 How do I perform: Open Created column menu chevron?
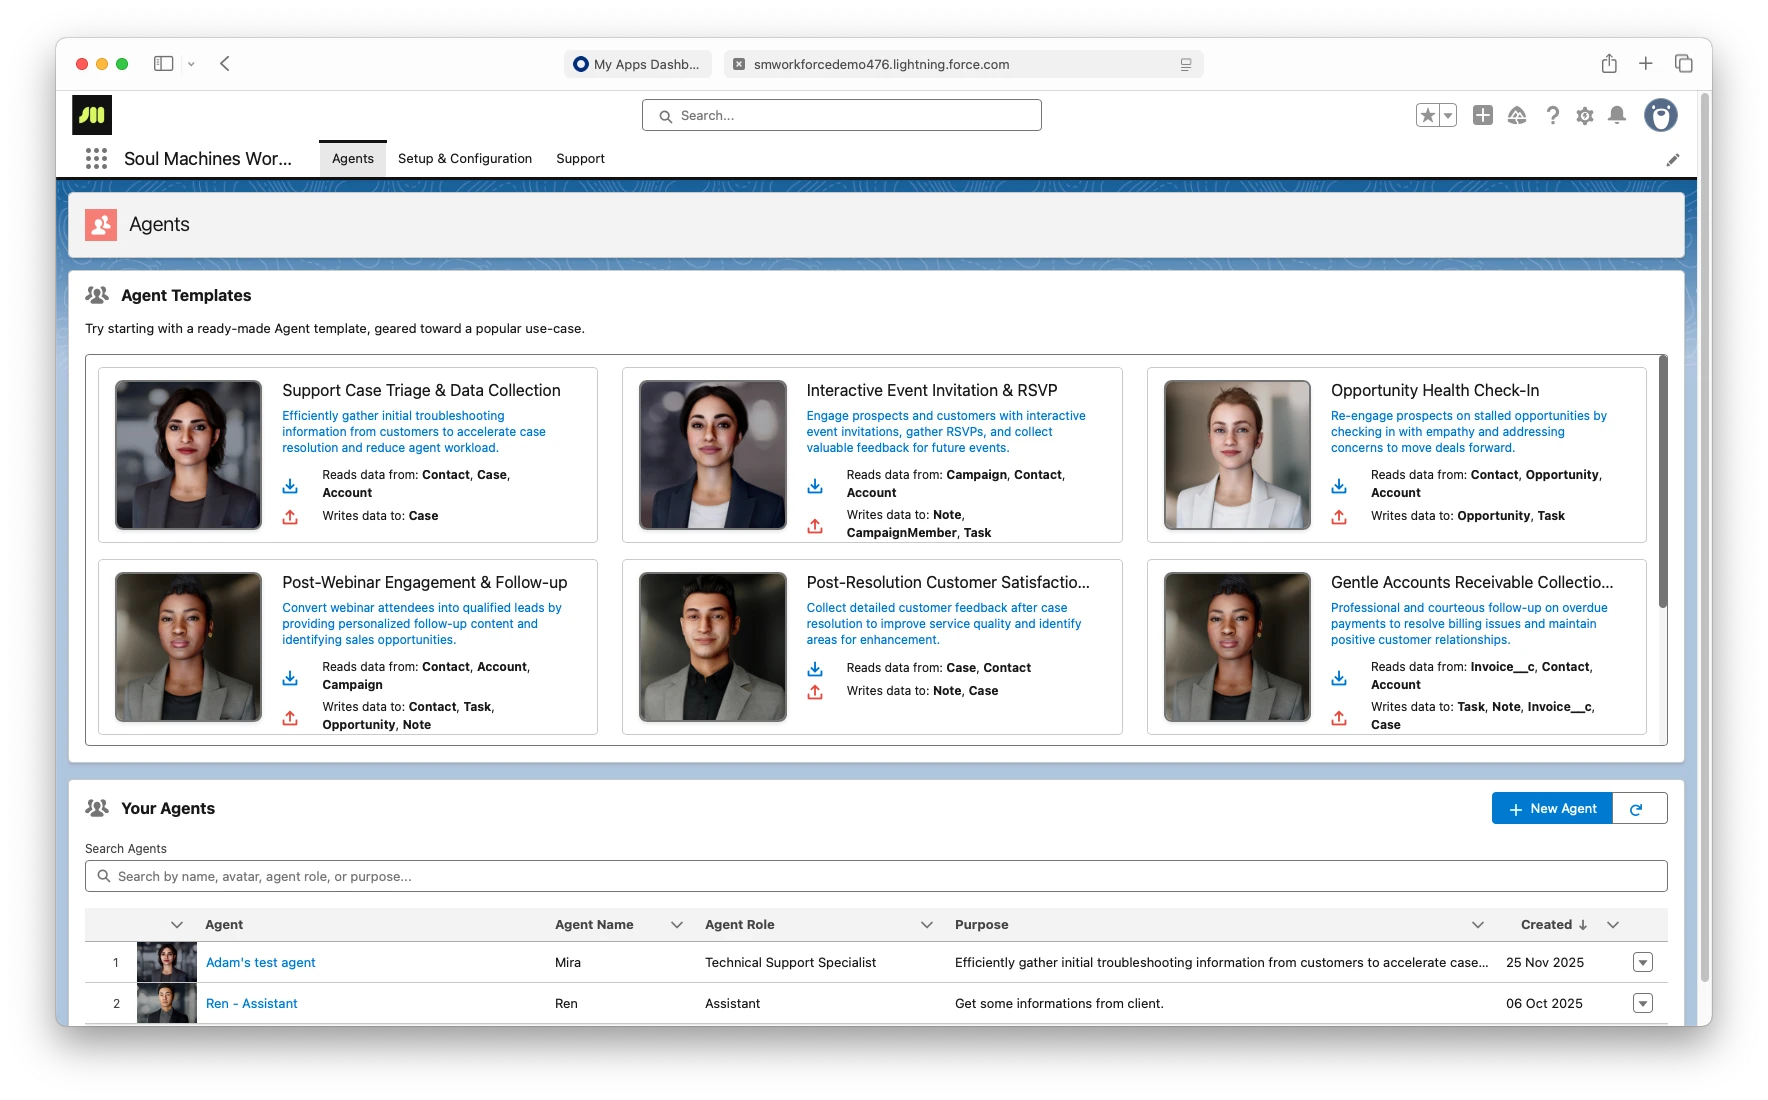click(x=1613, y=925)
